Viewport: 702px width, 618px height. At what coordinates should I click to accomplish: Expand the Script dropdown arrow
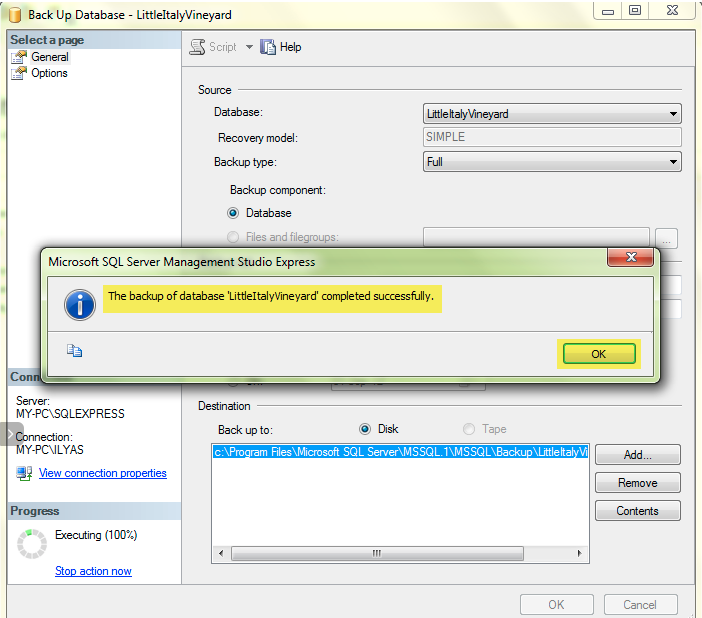point(249,47)
